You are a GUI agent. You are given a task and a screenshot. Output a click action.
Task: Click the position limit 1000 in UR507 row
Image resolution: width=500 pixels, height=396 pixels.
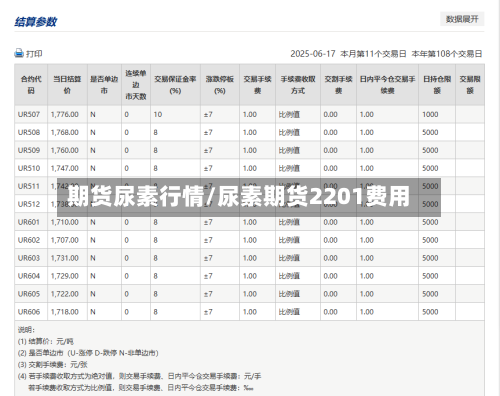430,114
